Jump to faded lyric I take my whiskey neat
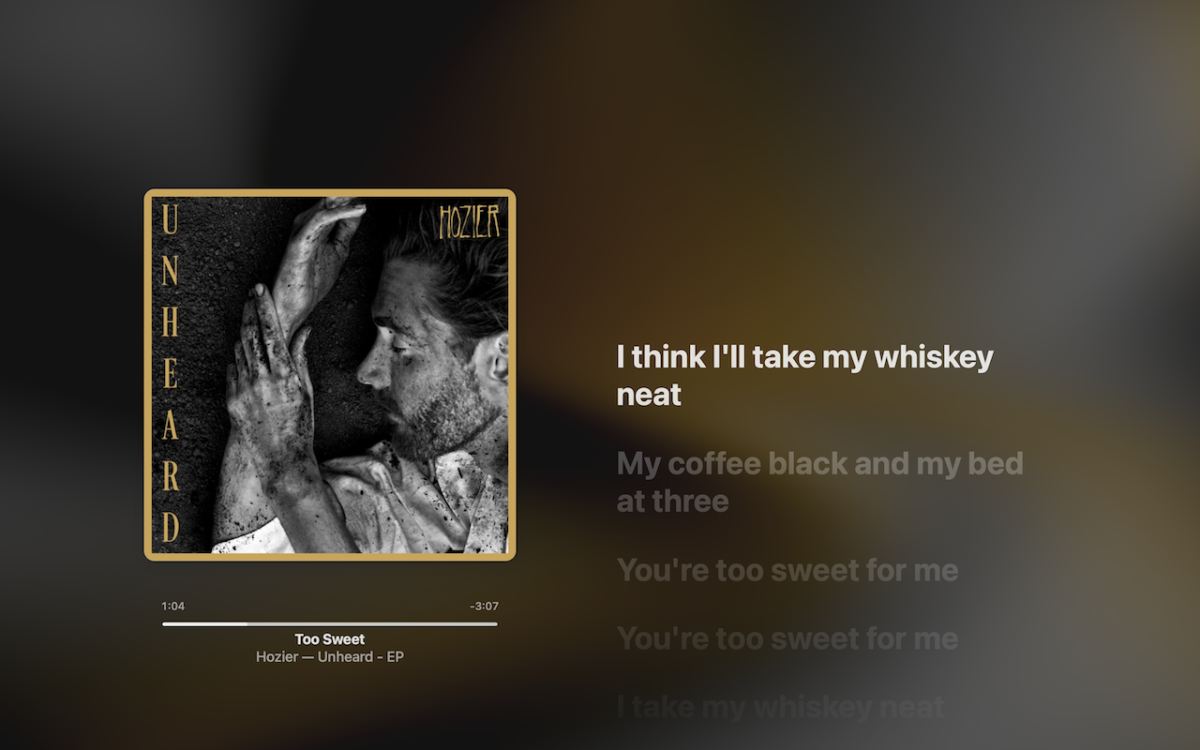 [x=780, y=707]
